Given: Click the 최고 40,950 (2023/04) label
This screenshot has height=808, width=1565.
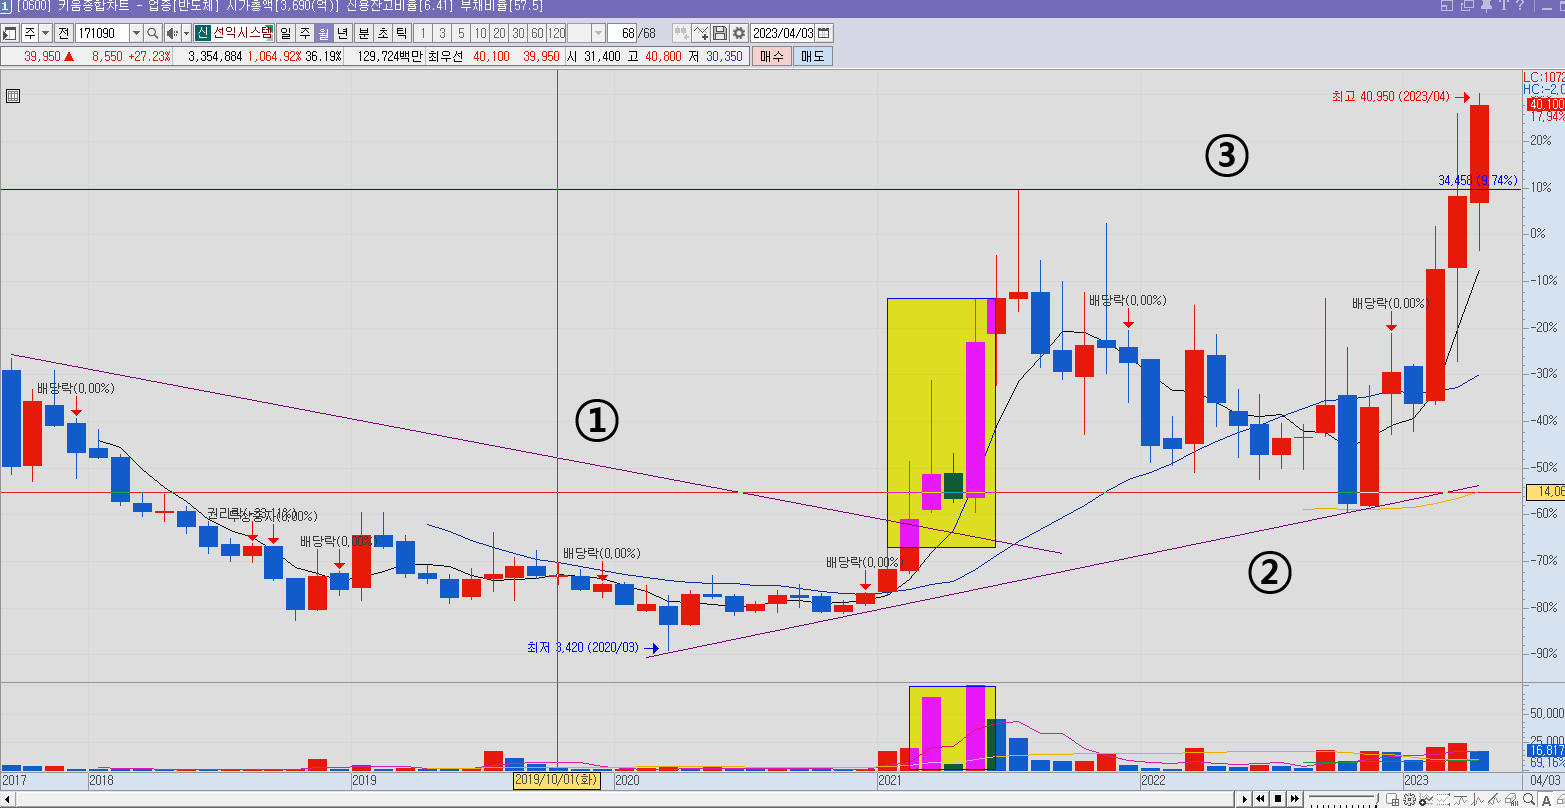Looking at the screenshot, I should pos(1389,97).
